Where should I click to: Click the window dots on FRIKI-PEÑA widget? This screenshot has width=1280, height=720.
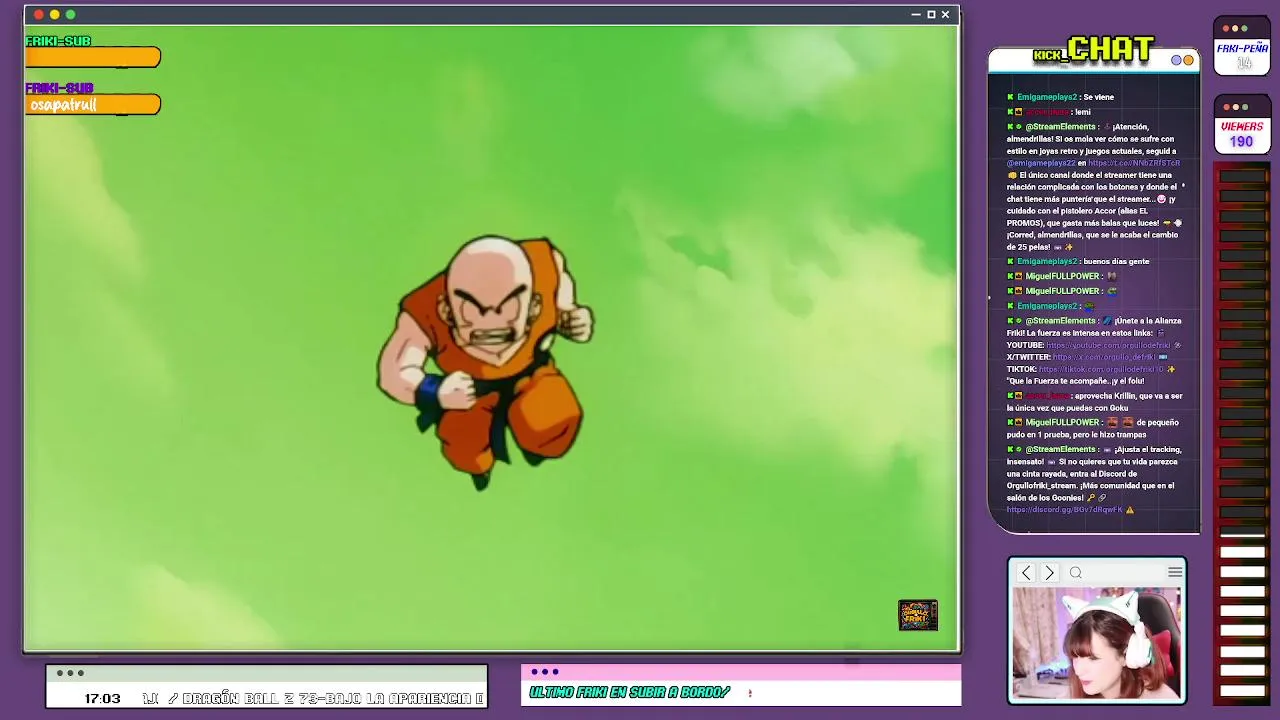tap(1236, 28)
